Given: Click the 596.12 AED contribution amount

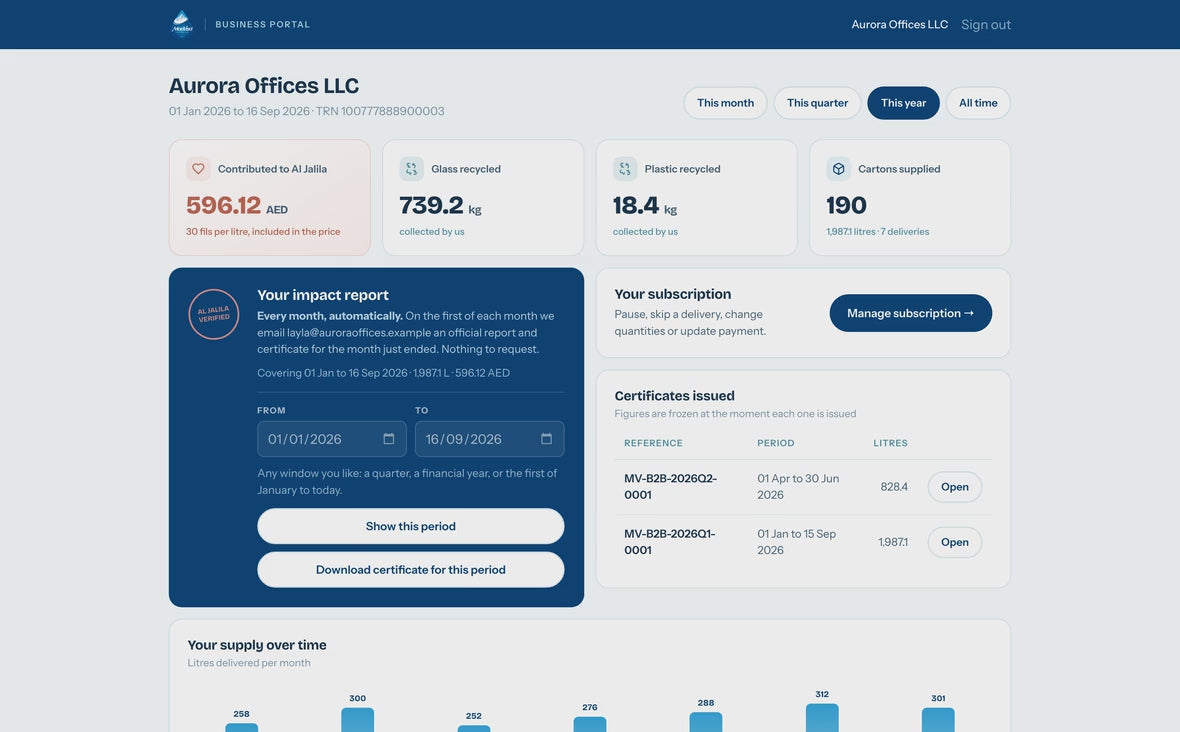Looking at the screenshot, I should pos(237,205).
